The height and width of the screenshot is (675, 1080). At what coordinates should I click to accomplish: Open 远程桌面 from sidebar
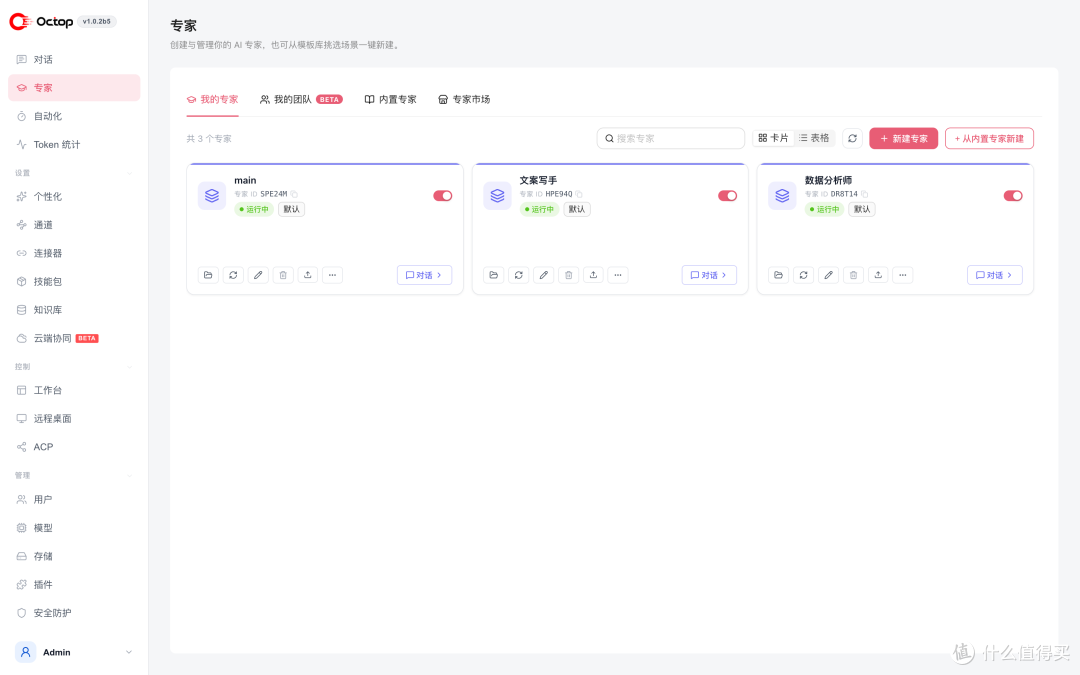coord(74,419)
